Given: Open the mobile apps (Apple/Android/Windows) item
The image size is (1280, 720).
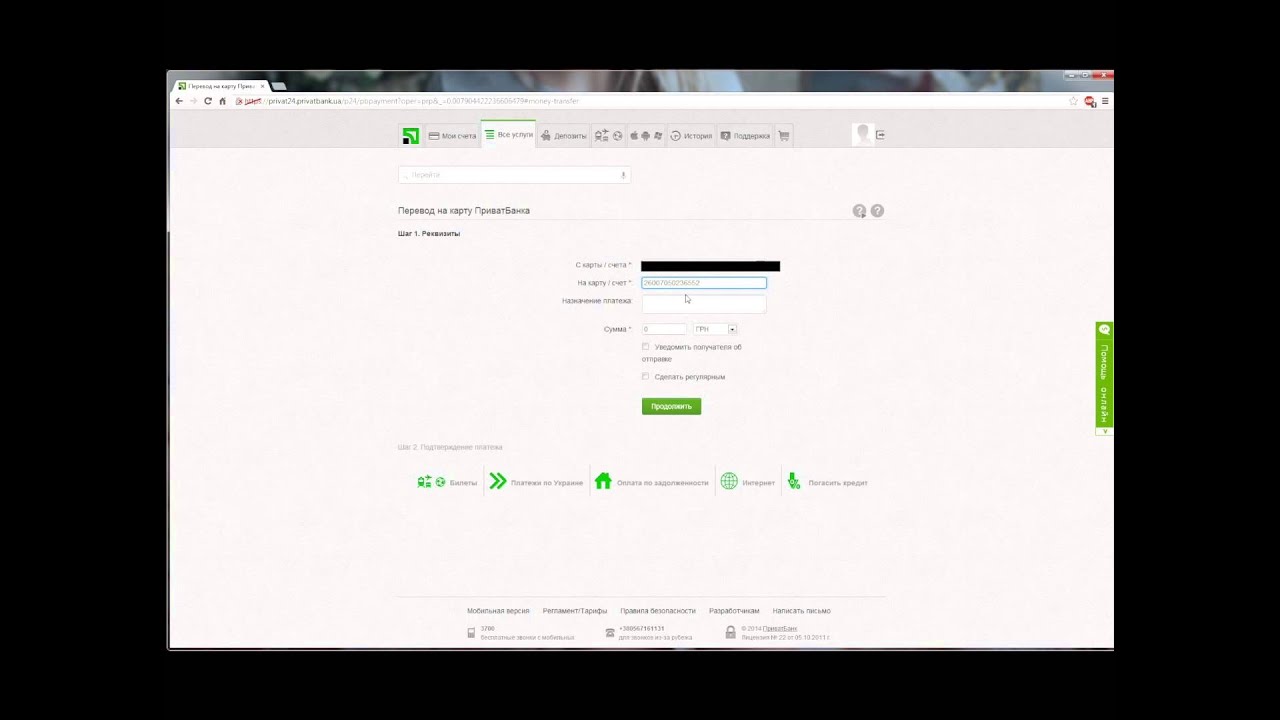Looking at the screenshot, I should (645, 136).
